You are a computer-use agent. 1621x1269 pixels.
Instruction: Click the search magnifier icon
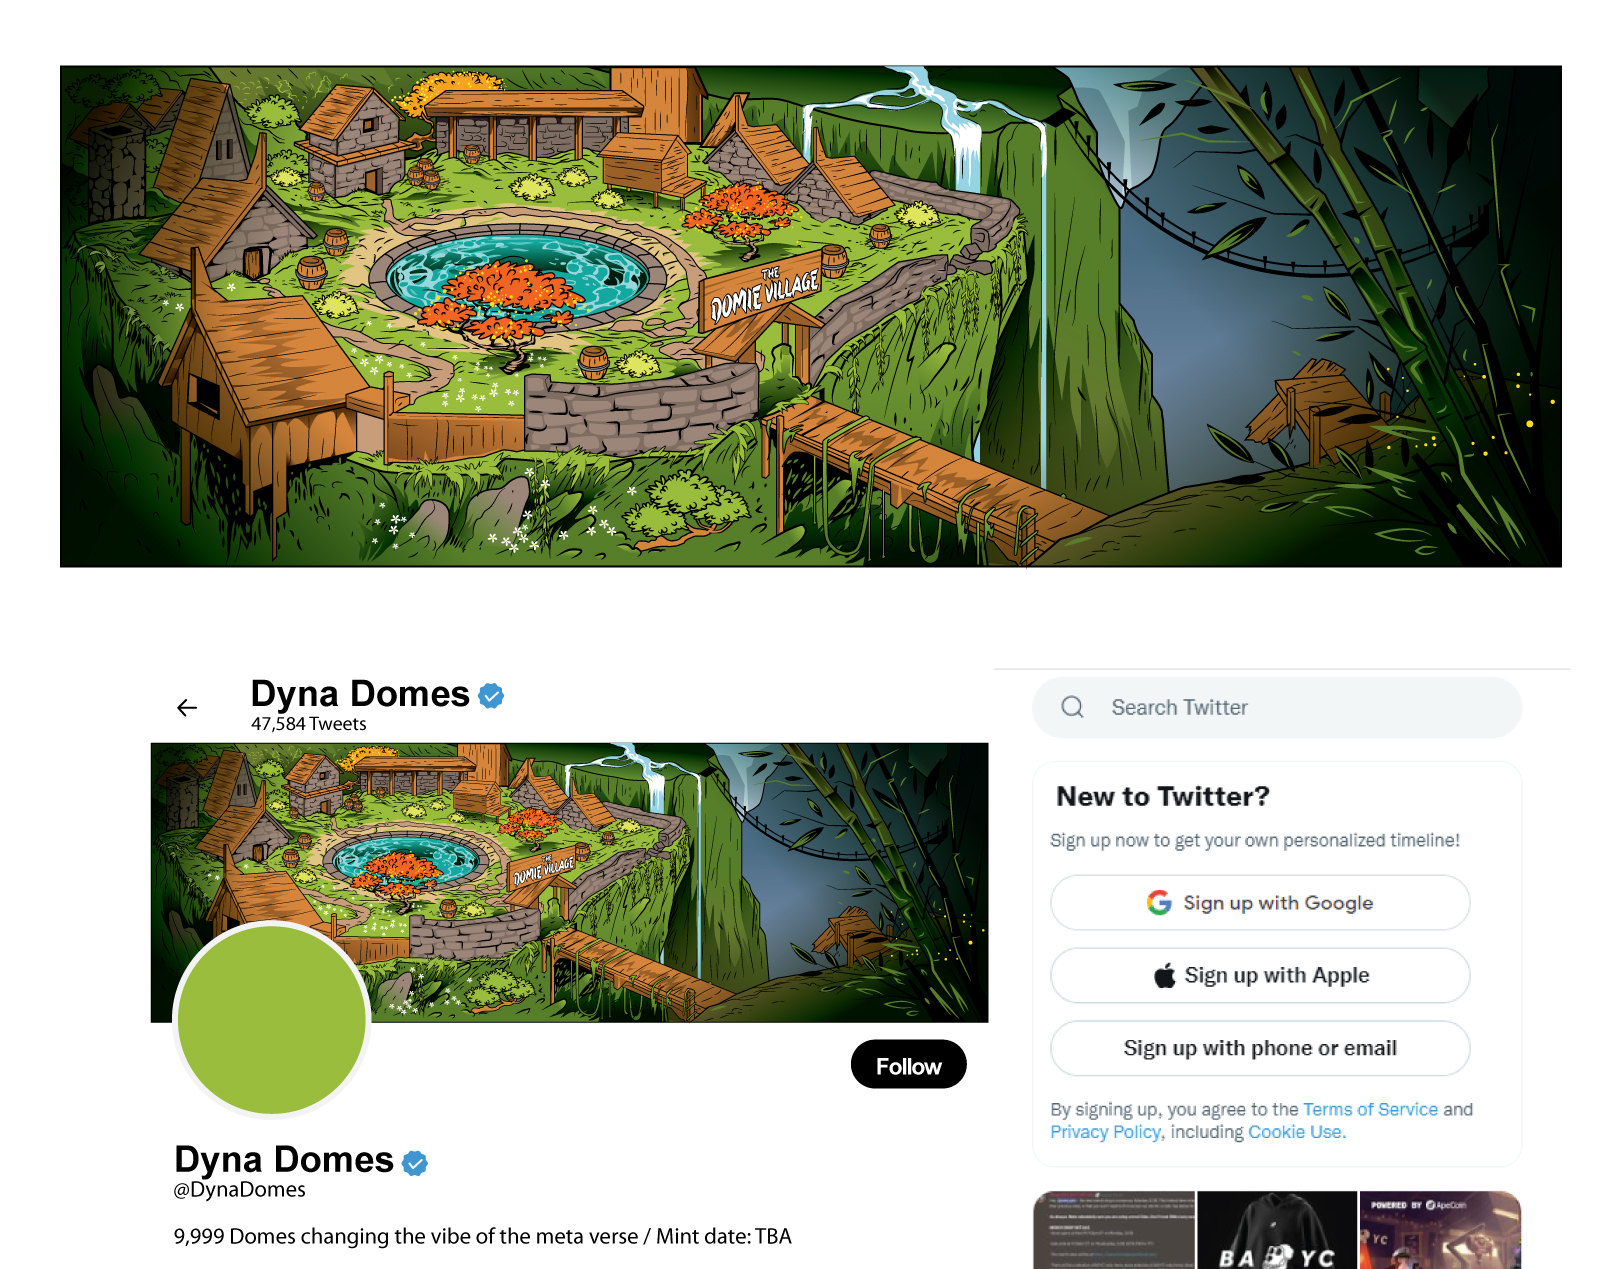[x=1072, y=707]
